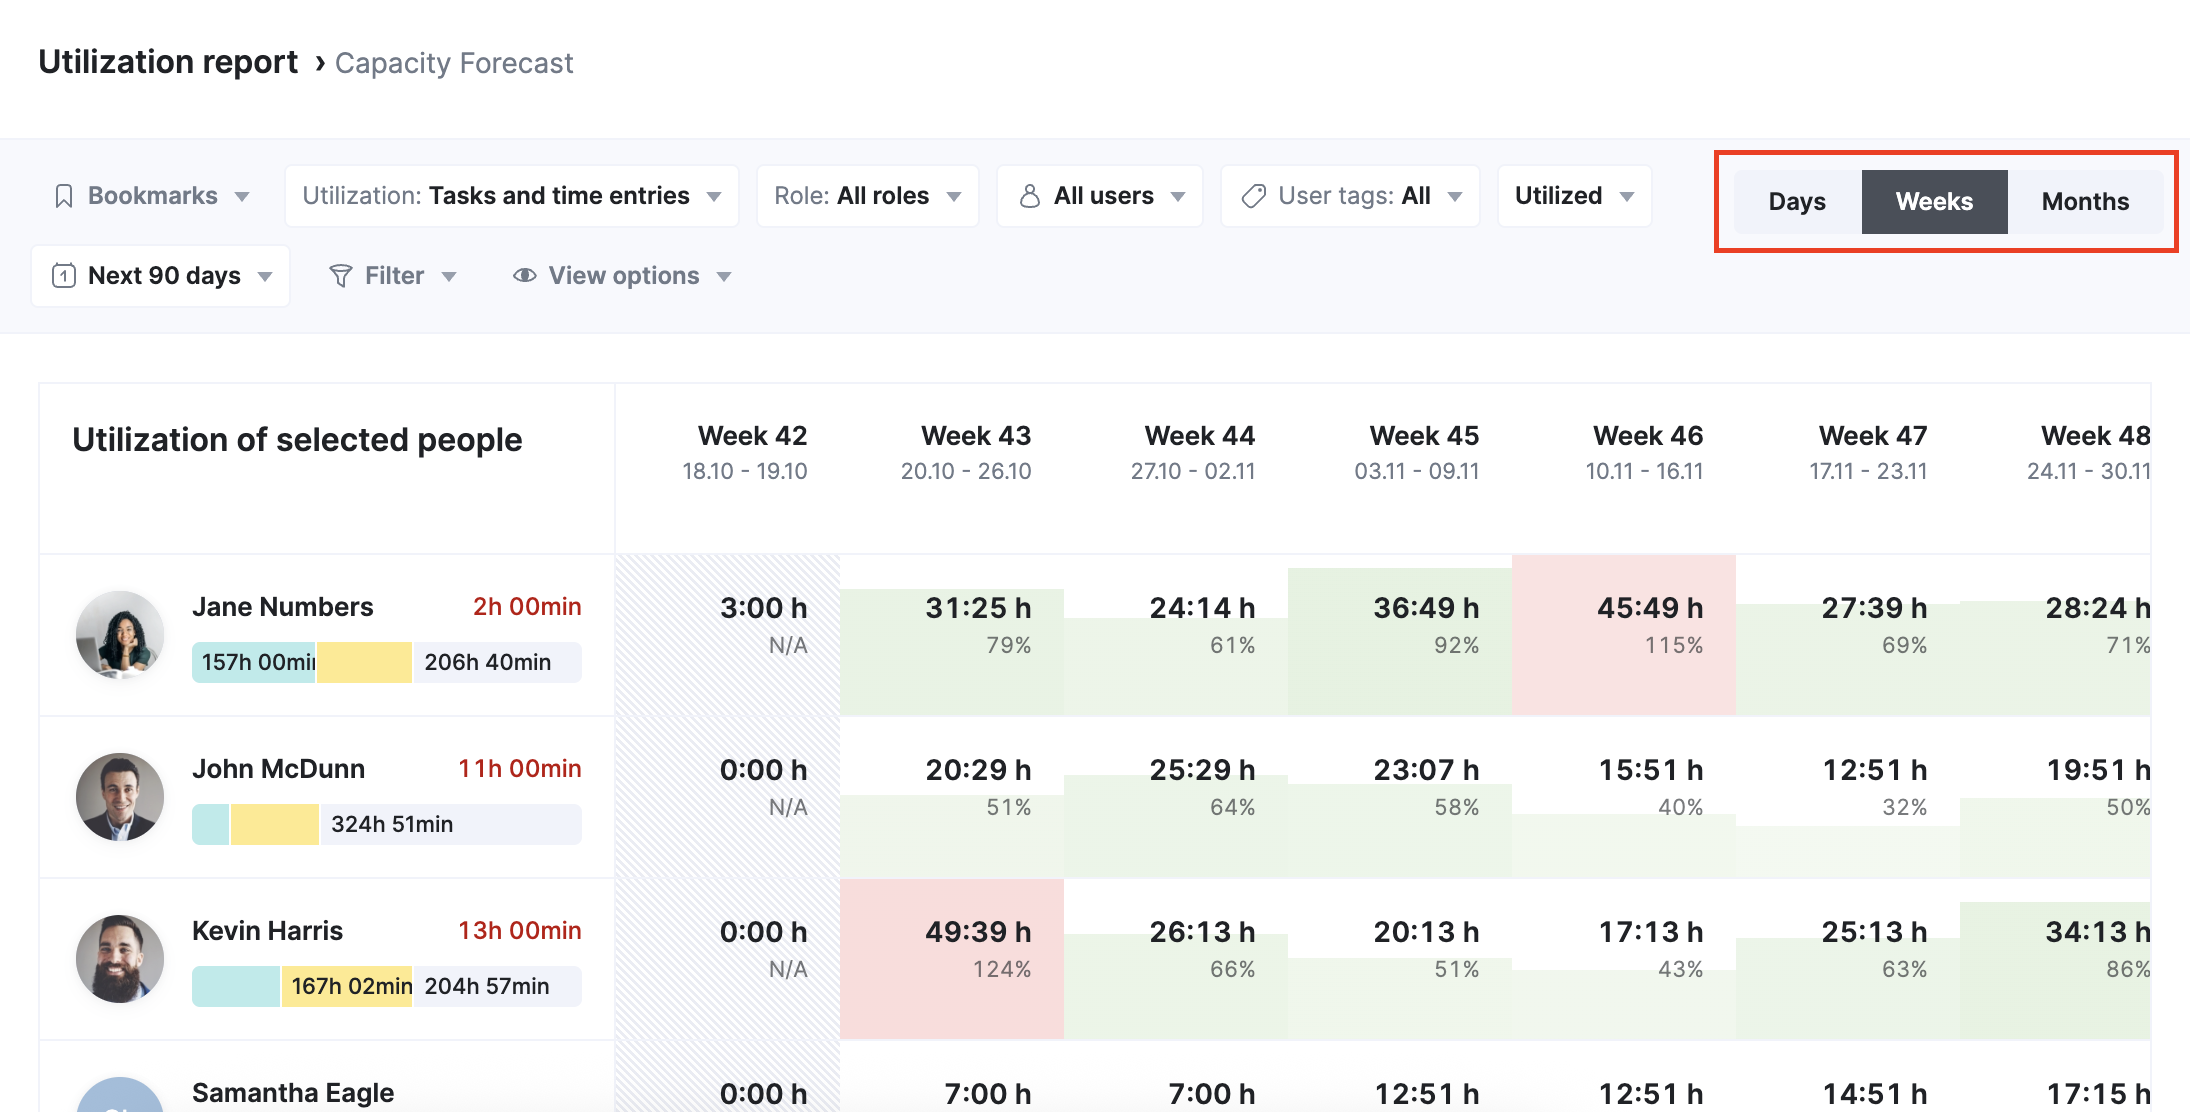Screen dimensions: 2190x1112
Task: Click Kevin Harris' 20:13 h cell
Action: pos(1400,959)
